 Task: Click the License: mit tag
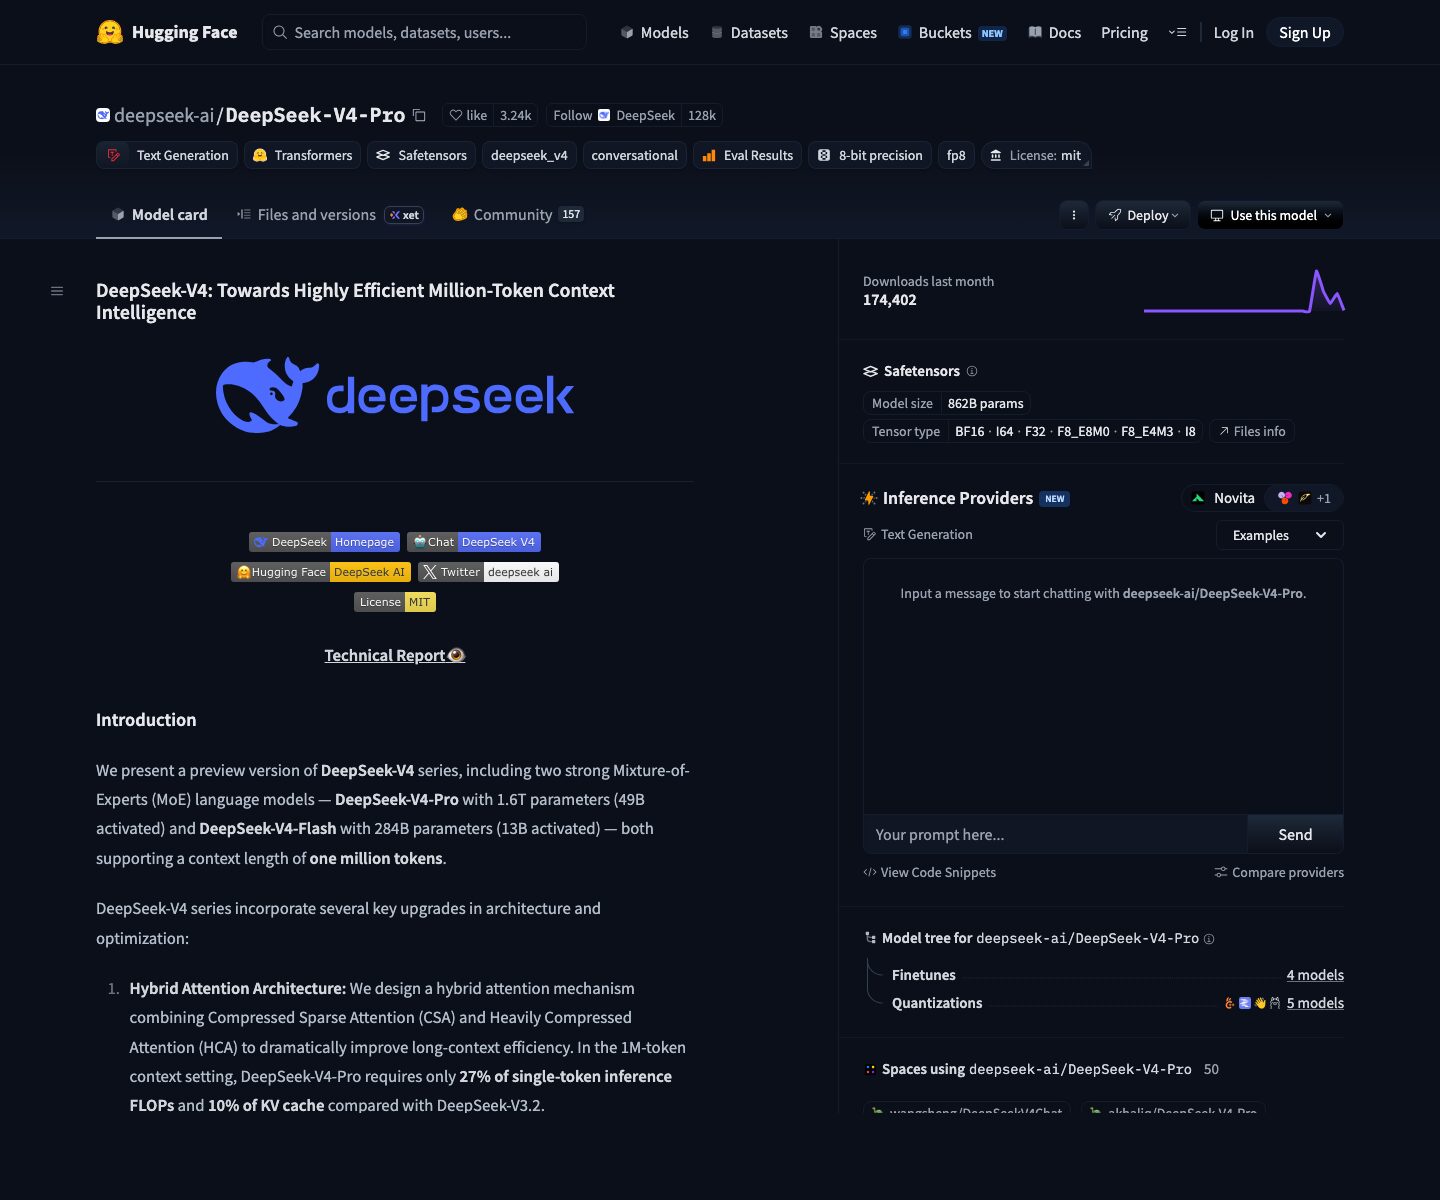point(1035,155)
